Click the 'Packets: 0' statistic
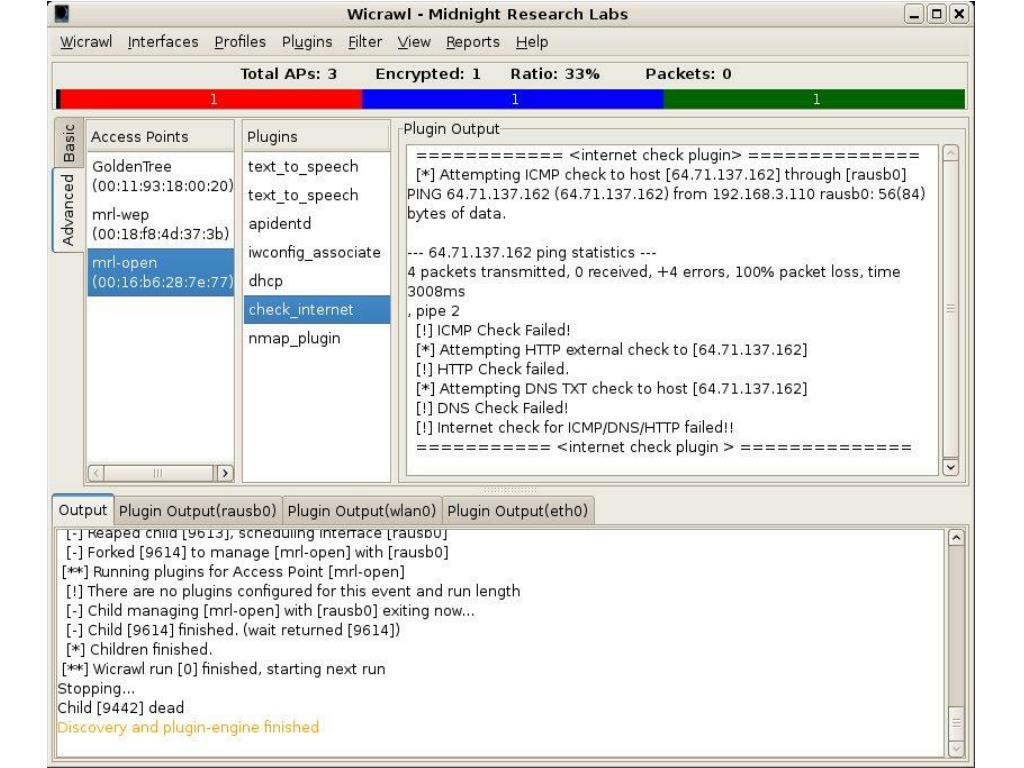Image resolution: width=1024 pixels, height=768 pixels. tap(688, 74)
